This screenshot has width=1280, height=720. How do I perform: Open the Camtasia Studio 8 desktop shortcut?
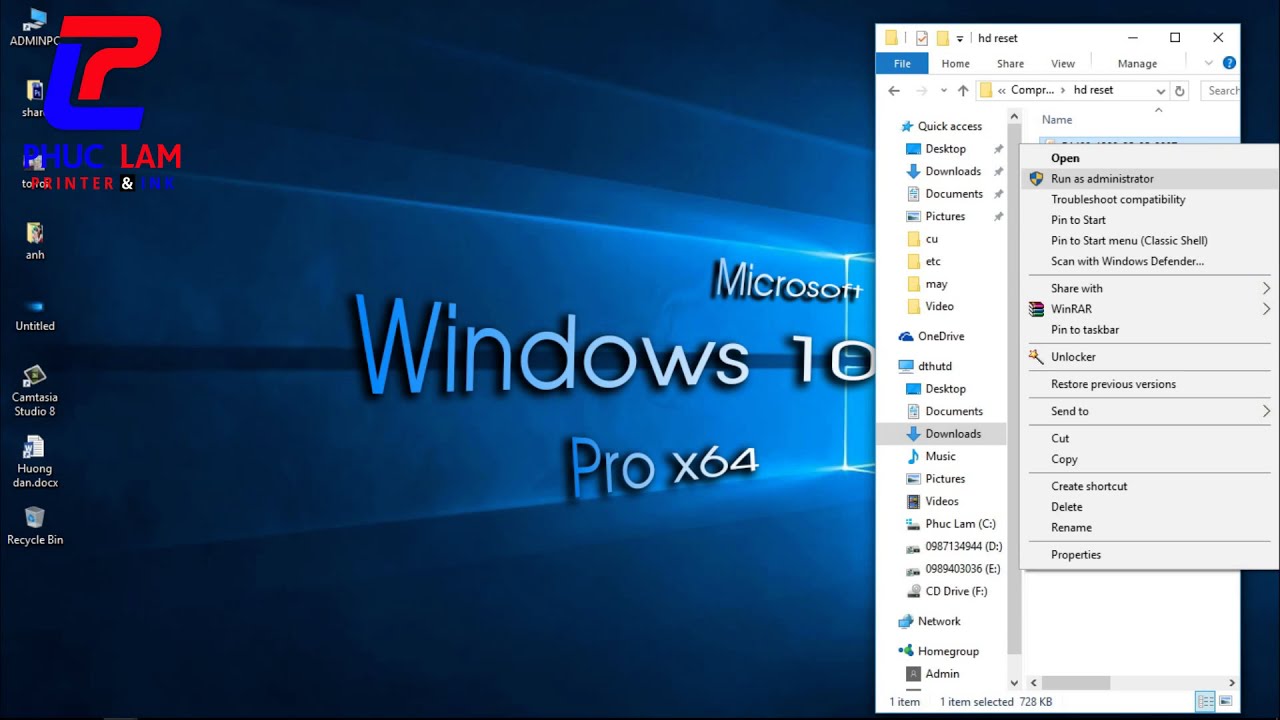(34, 390)
